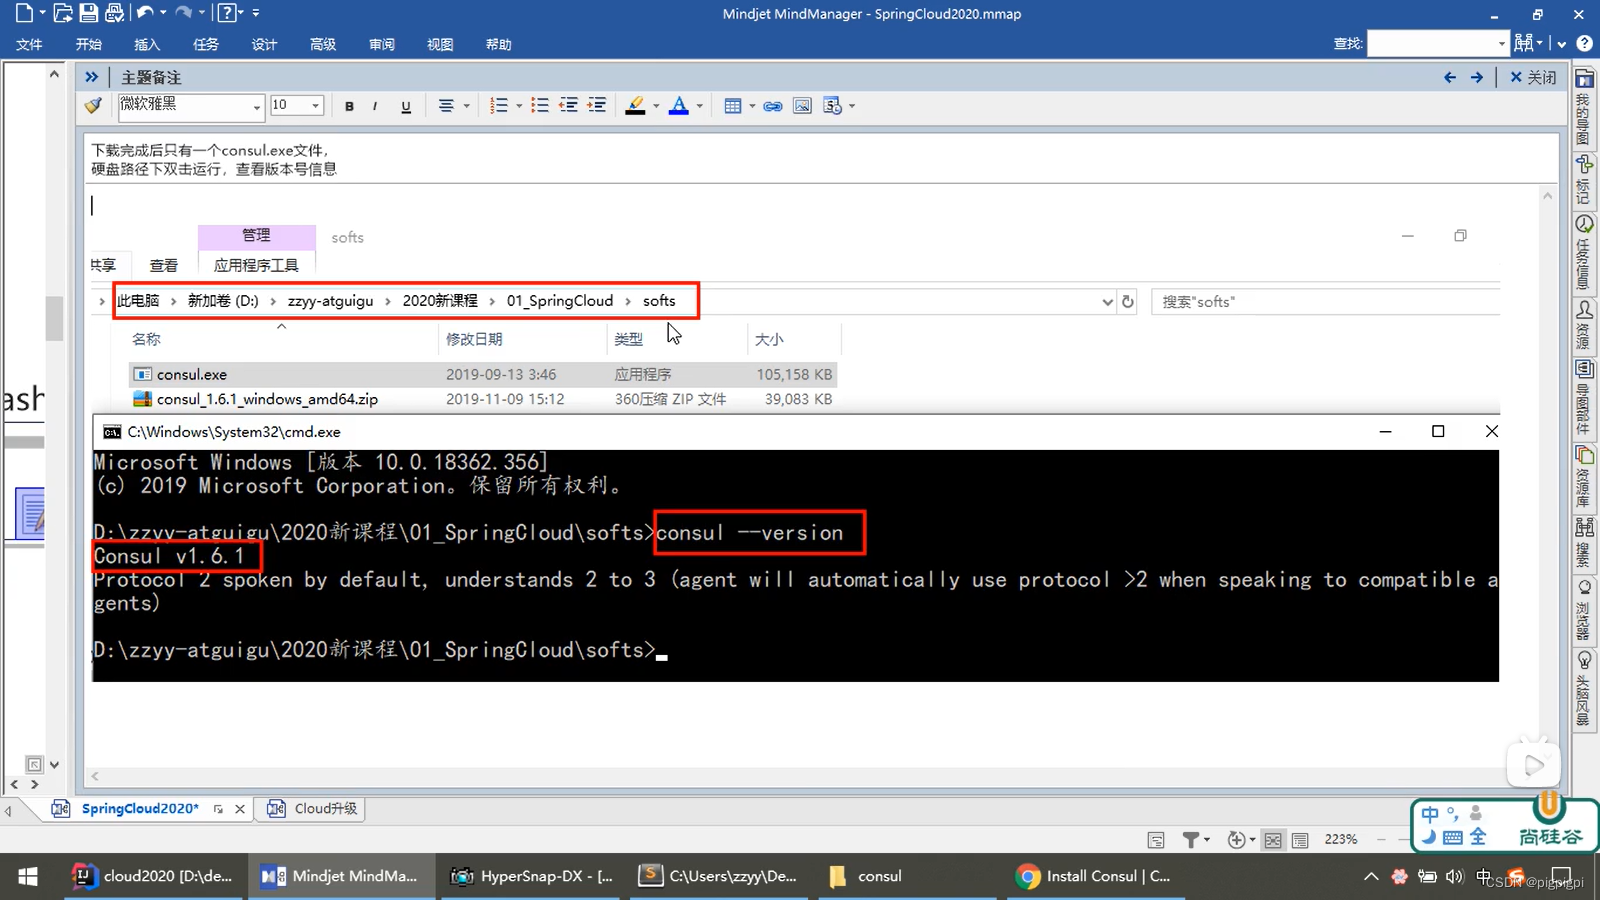Toggle fit map view status icon
The image size is (1600, 900).
[1273, 840]
